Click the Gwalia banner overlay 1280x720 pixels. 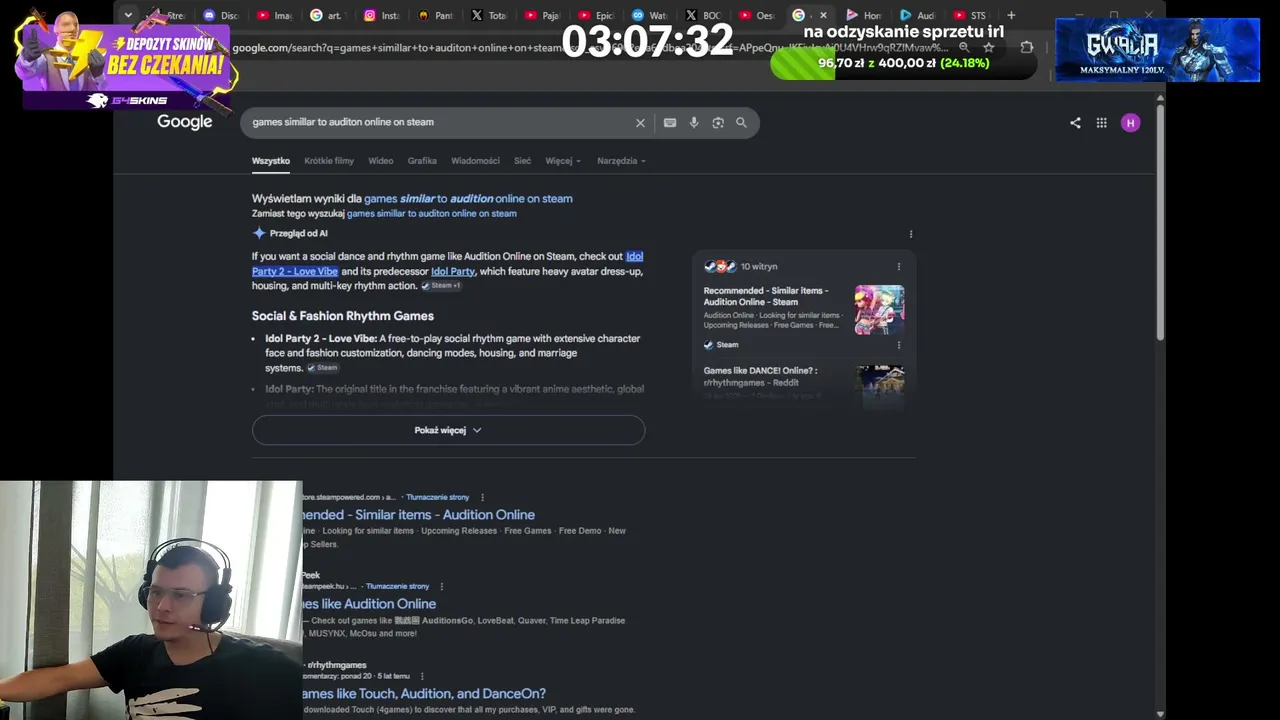click(1157, 50)
